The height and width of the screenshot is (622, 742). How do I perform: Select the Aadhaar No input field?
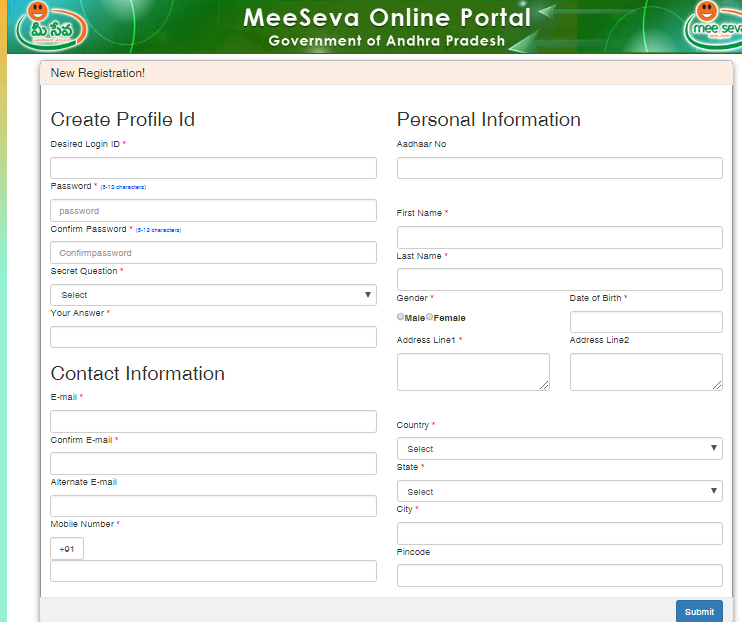pyautogui.click(x=559, y=168)
